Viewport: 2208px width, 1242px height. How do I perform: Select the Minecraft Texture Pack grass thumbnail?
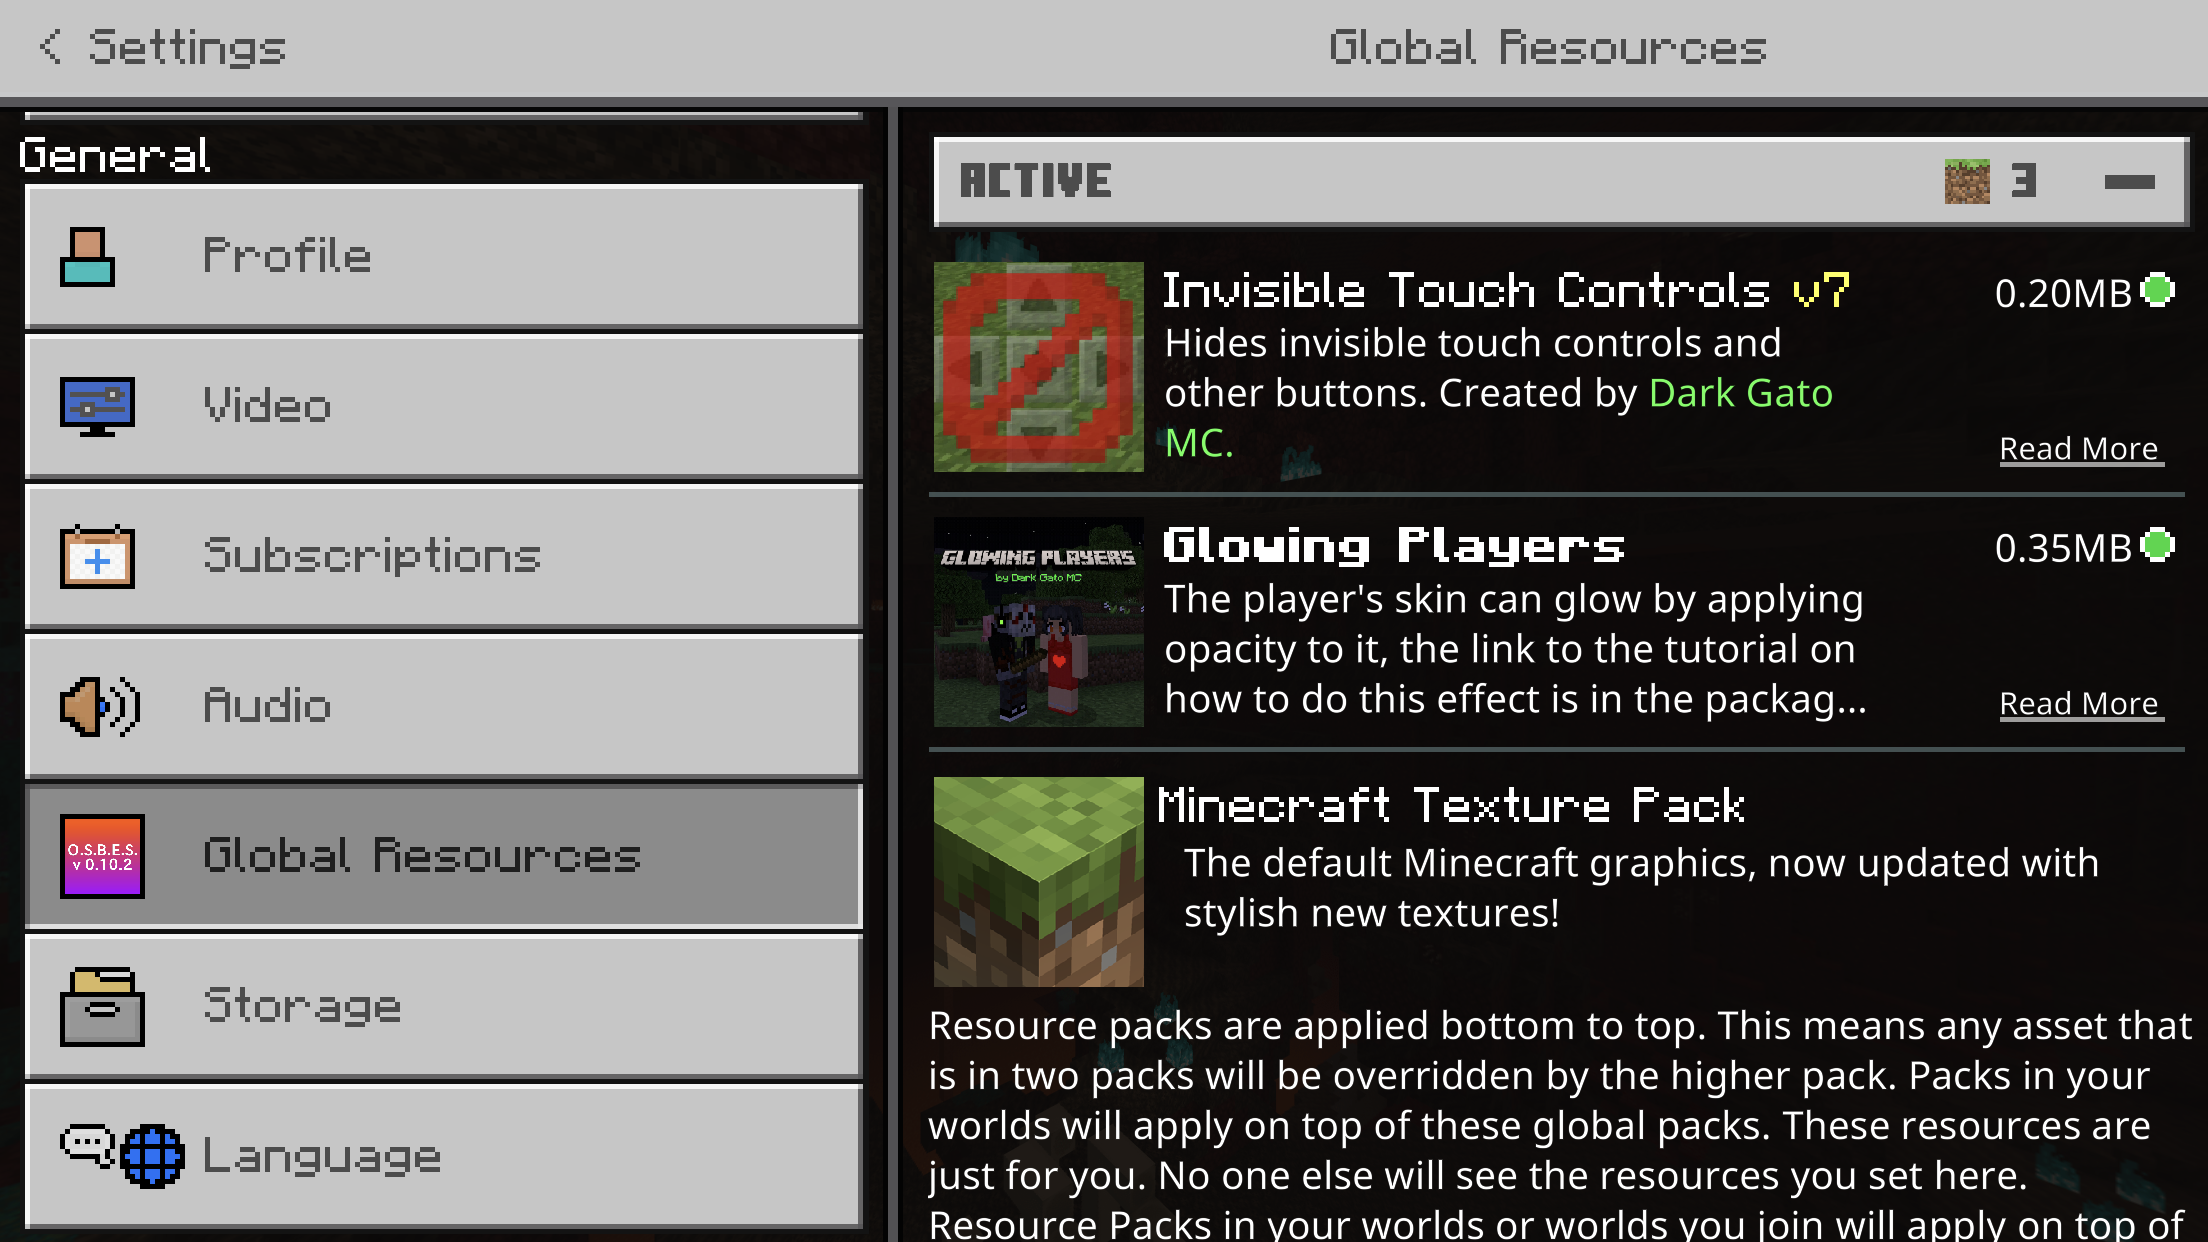(x=1038, y=882)
